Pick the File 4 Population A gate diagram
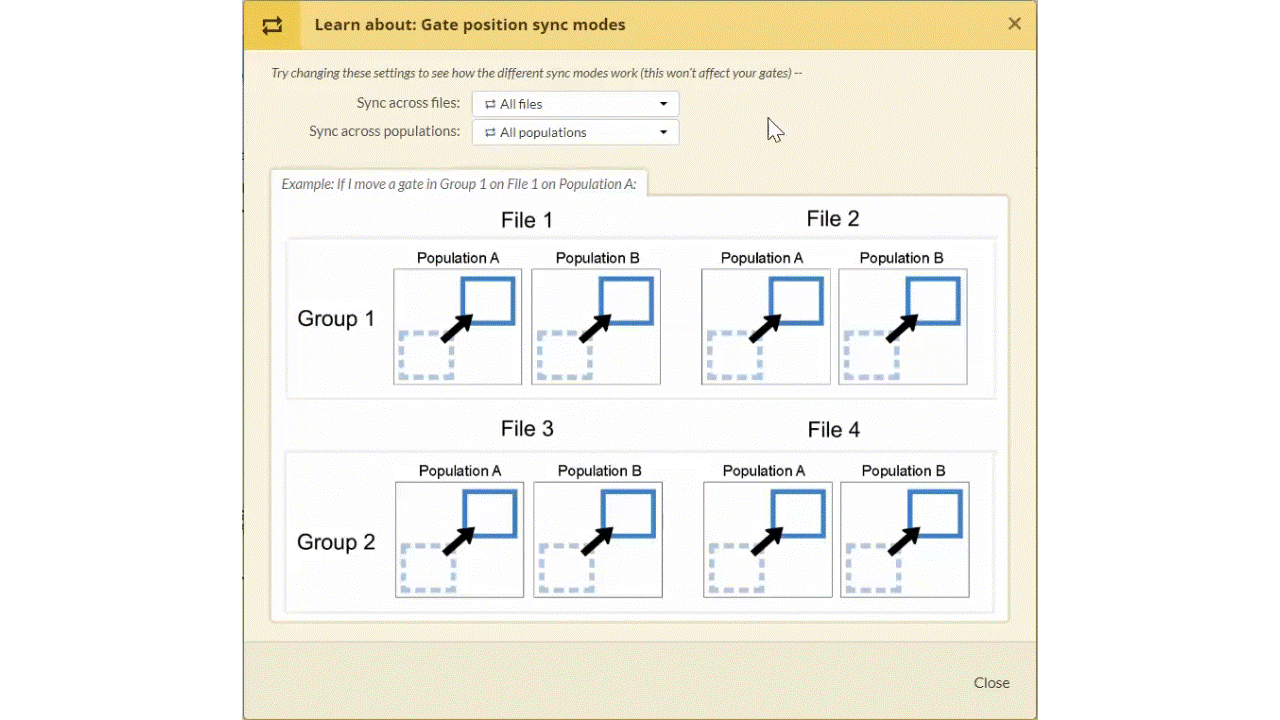Screen dimensions: 1280x720 767,540
